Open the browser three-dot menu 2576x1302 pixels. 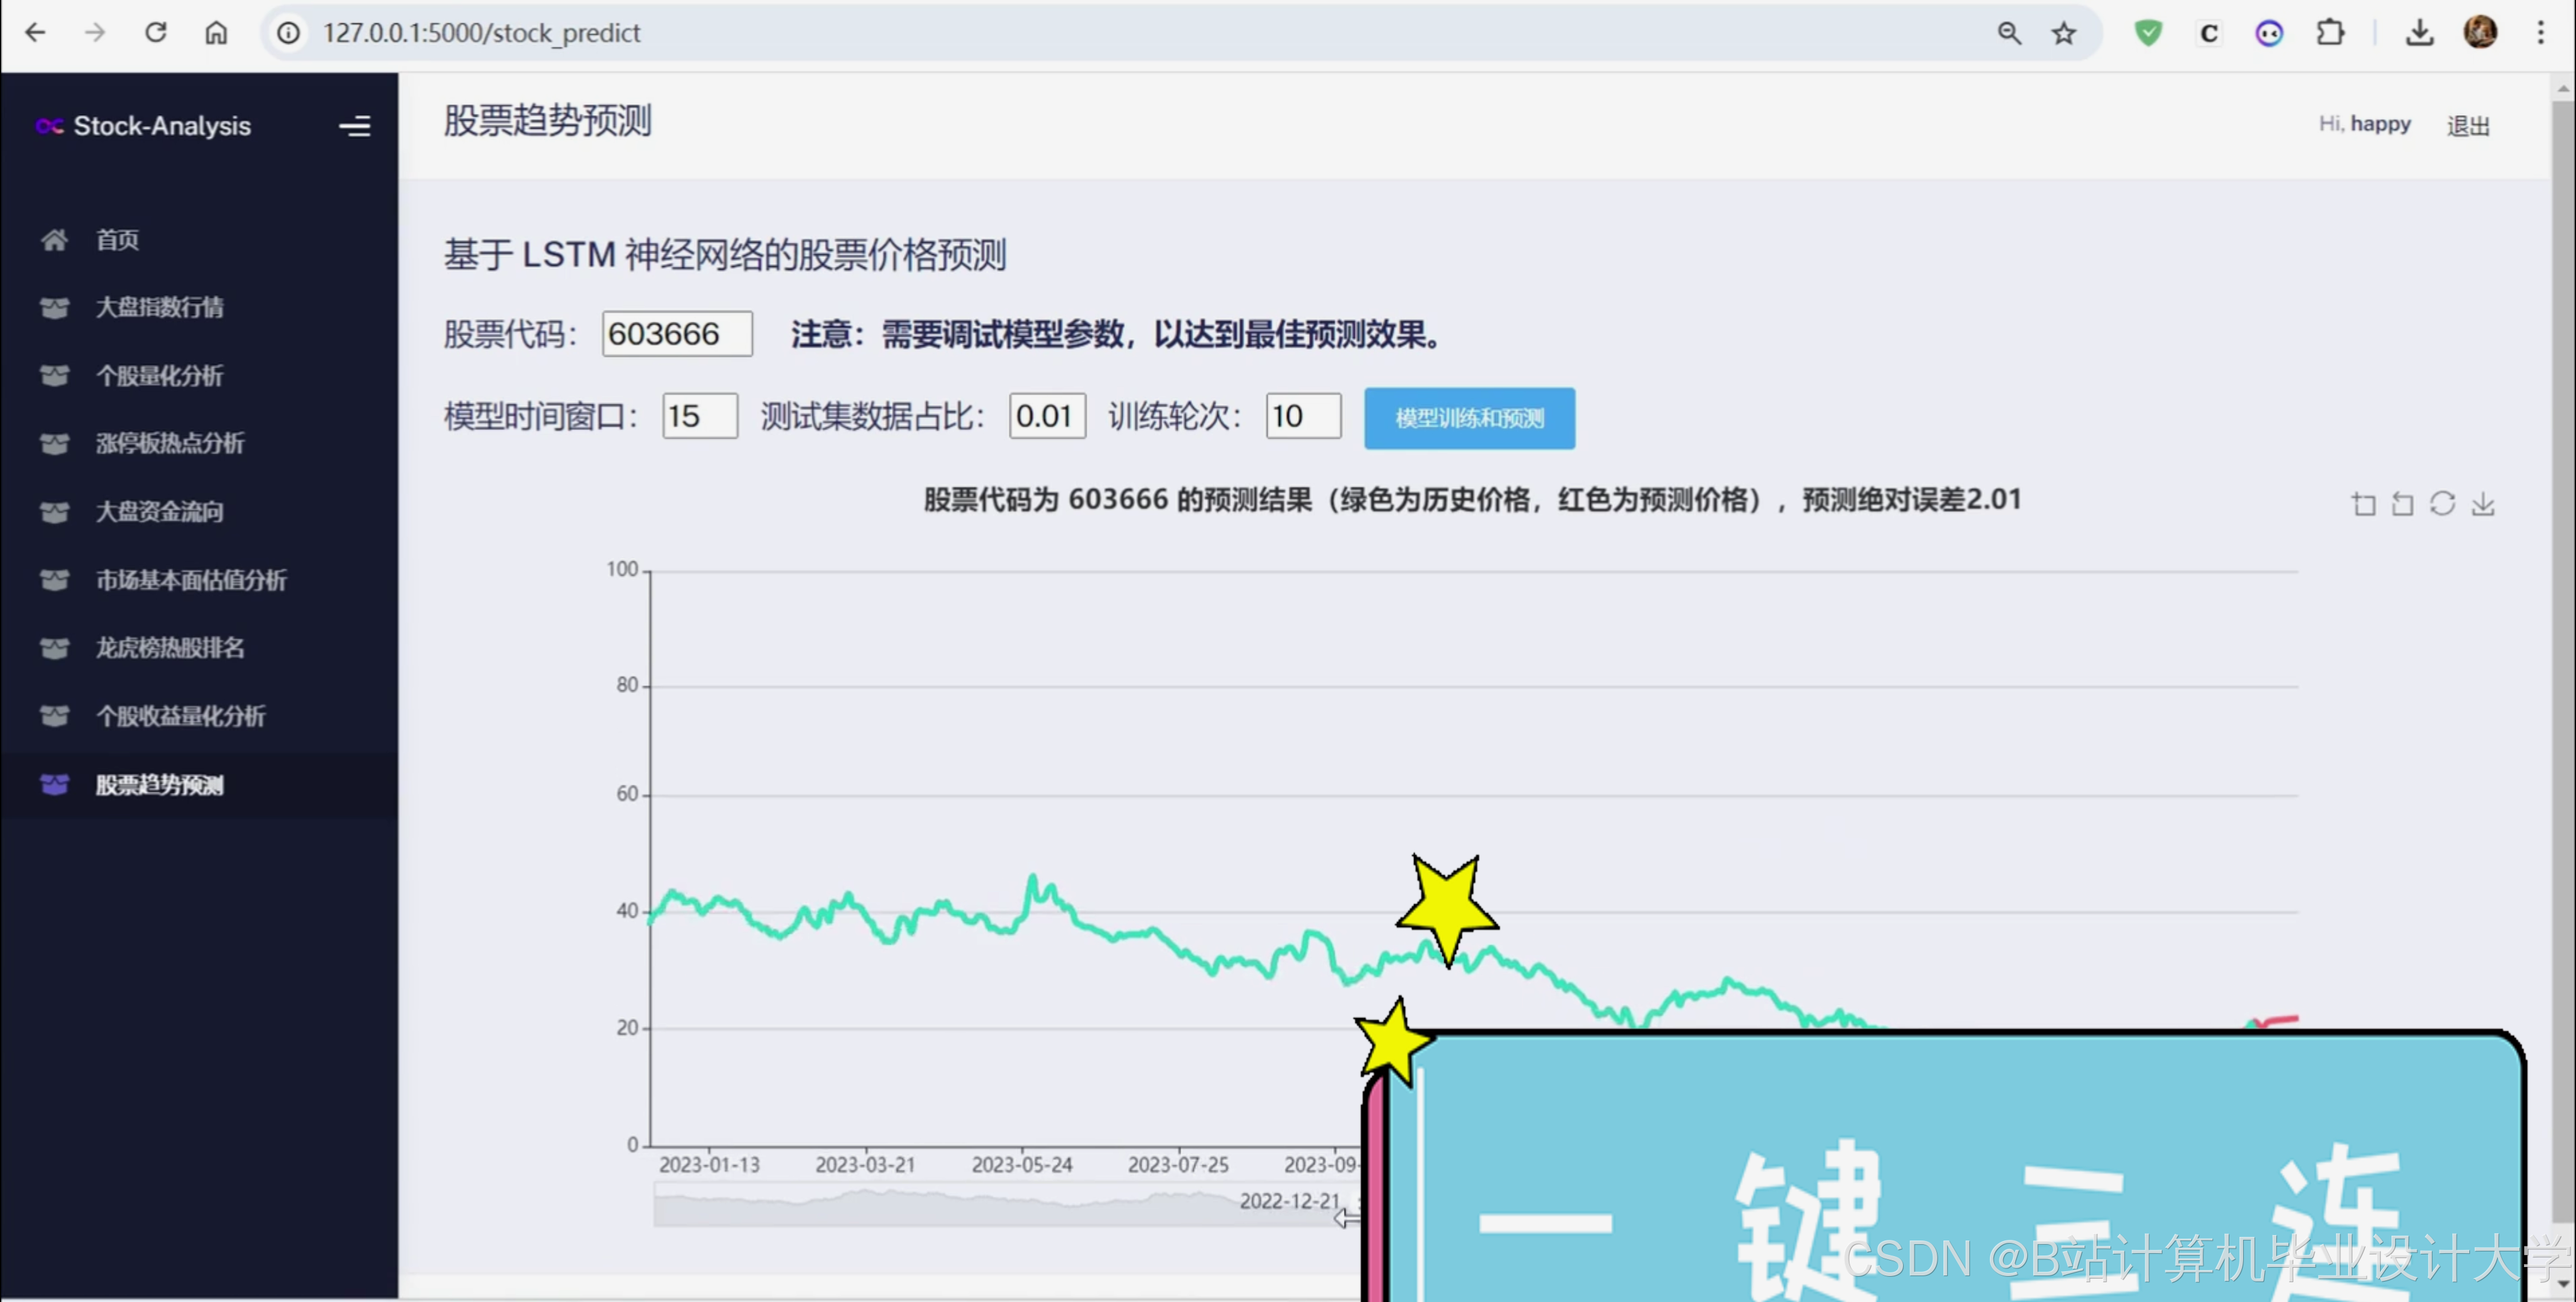pyautogui.click(x=2540, y=33)
